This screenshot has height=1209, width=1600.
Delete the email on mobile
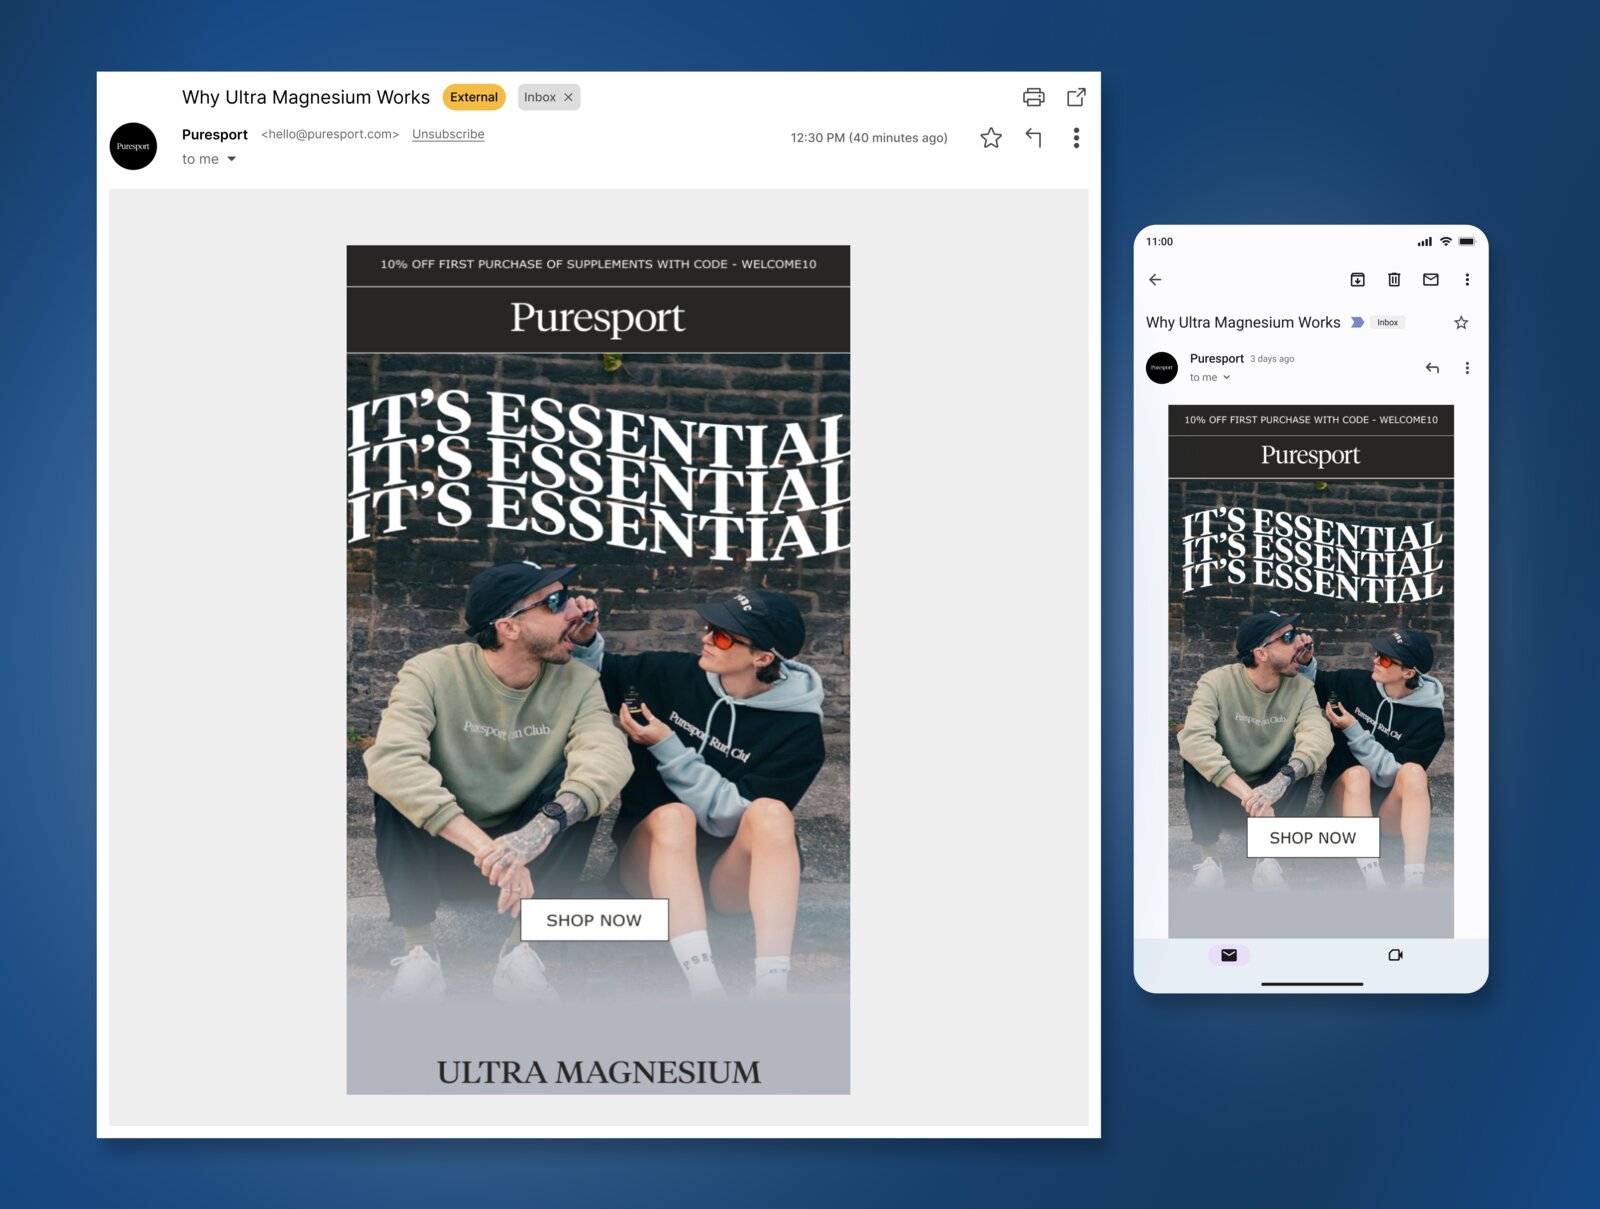coord(1394,280)
